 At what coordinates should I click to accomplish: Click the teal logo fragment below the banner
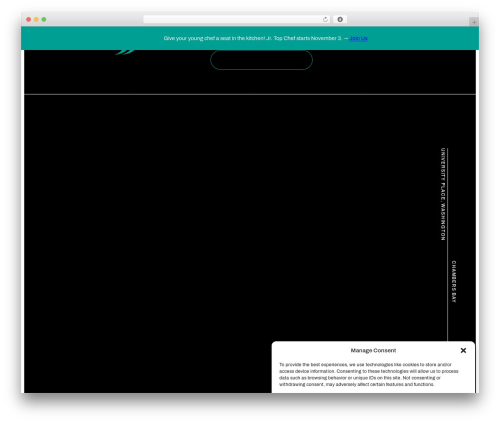125,52
